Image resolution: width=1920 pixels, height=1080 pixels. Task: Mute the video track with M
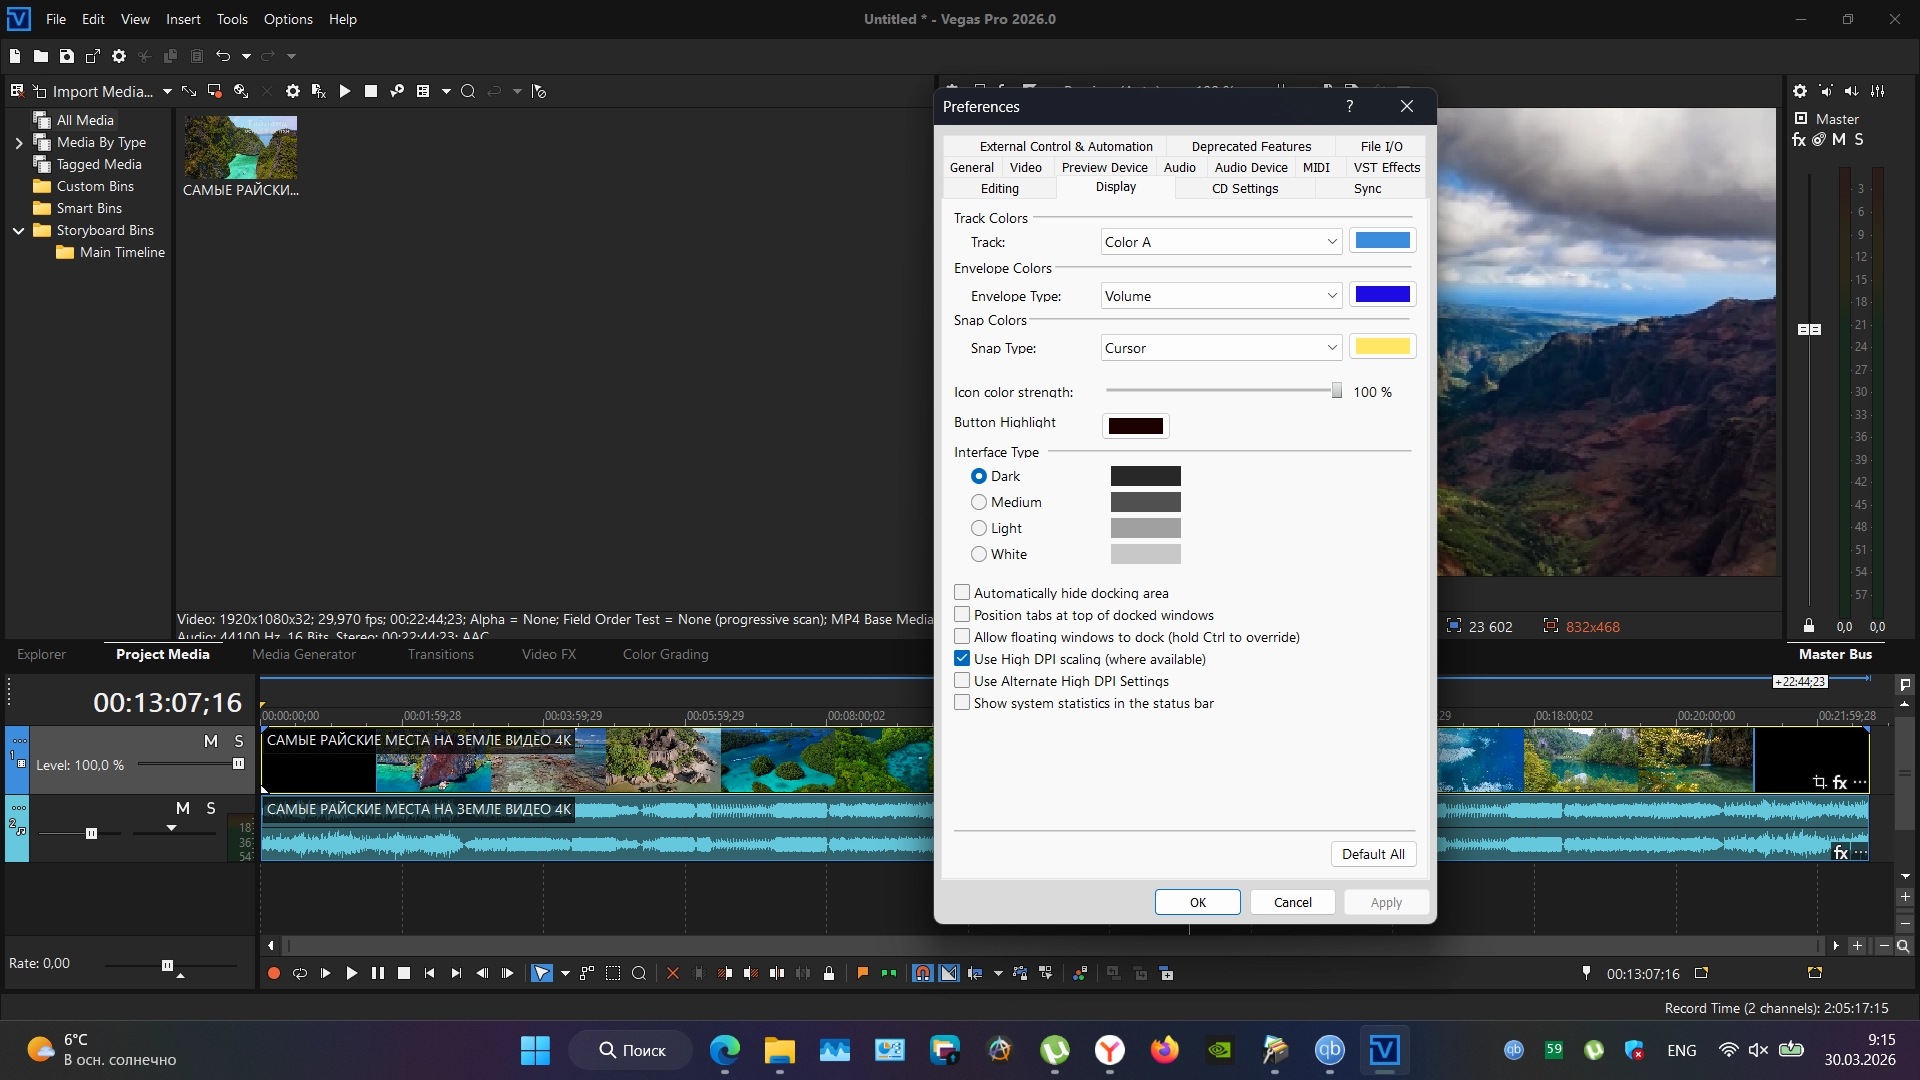pyautogui.click(x=210, y=741)
